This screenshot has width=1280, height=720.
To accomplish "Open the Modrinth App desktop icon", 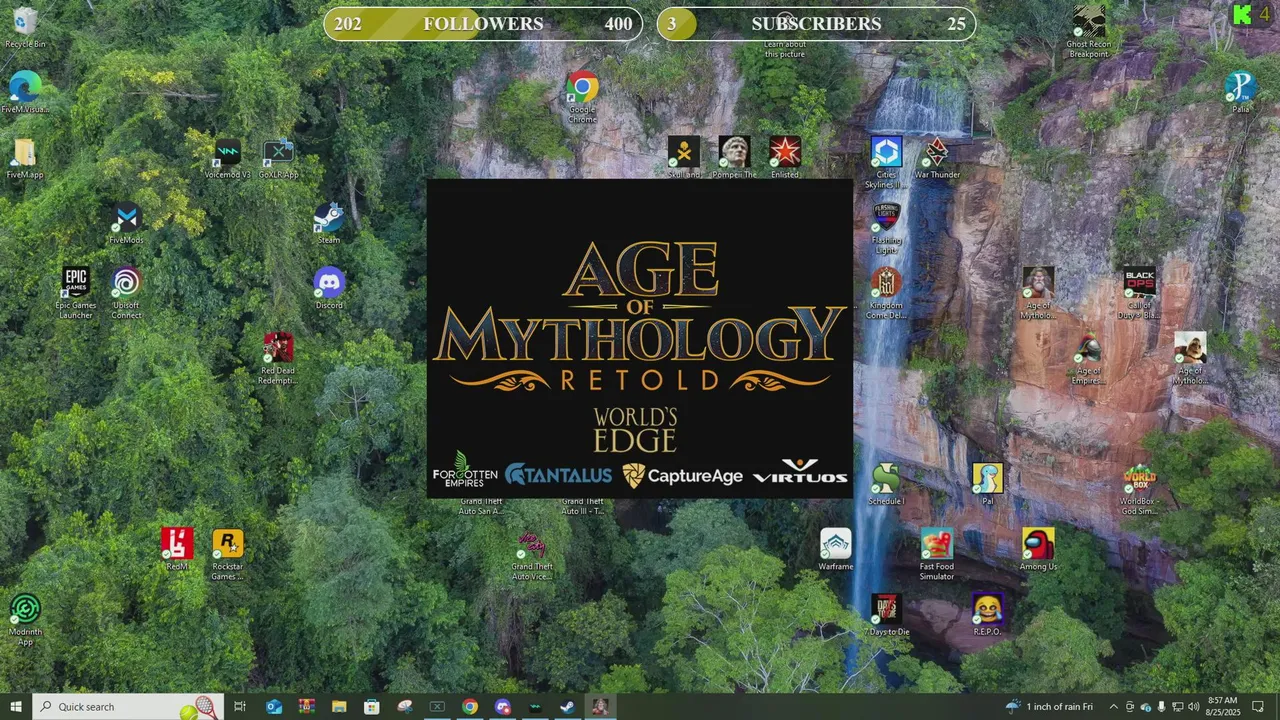I will pyautogui.click(x=25, y=619).
